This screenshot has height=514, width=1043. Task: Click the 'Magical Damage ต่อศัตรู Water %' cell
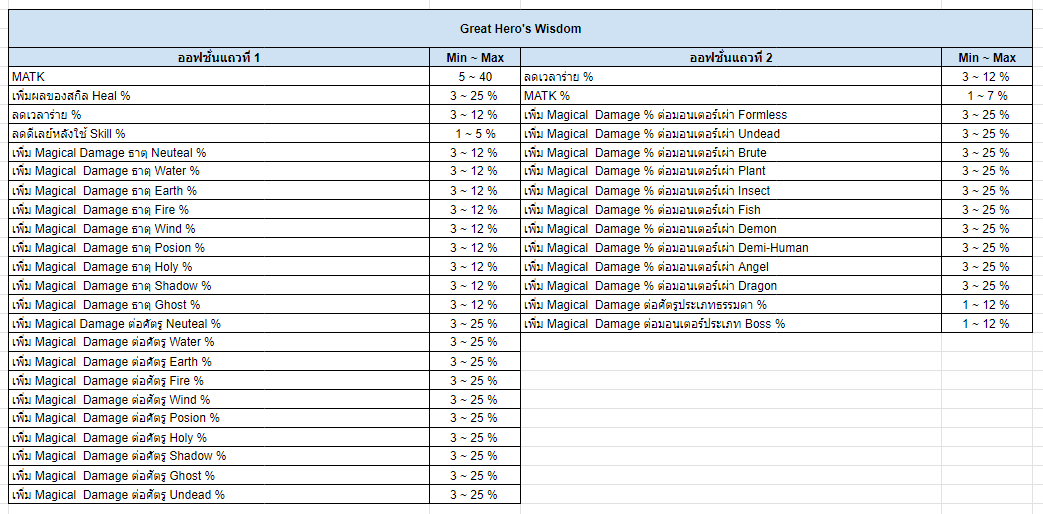pos(219,342)
